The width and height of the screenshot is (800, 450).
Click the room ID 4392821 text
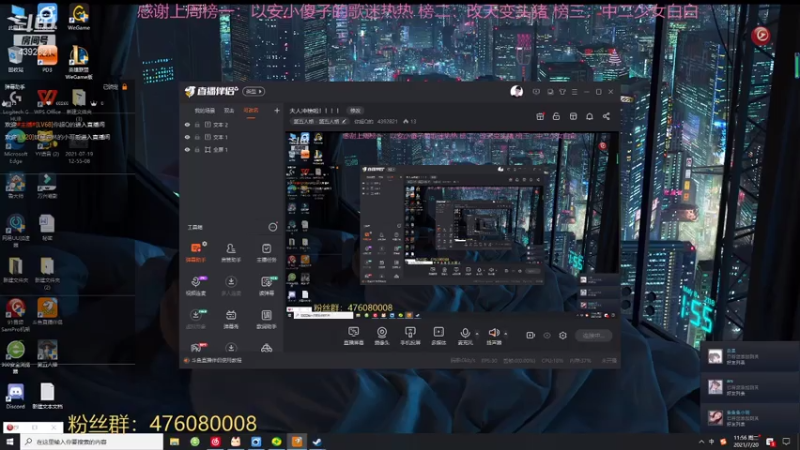click(387, 121)
